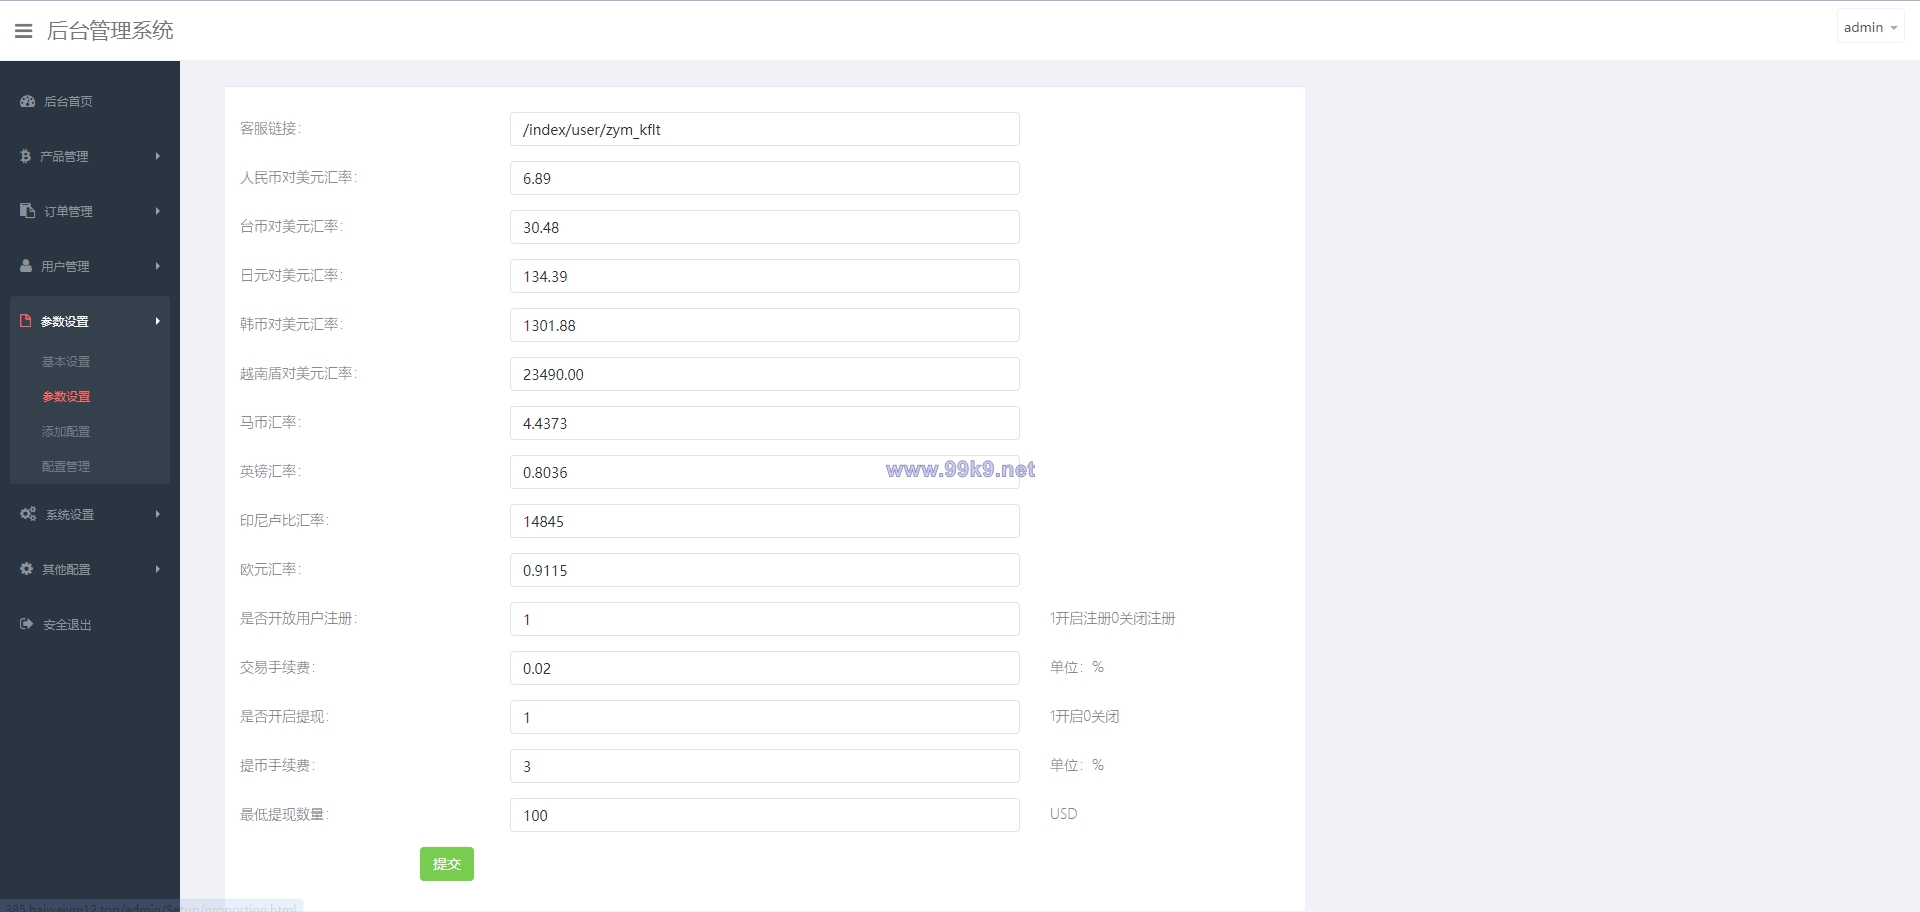
Task: Focus the 韩币对美元汇率 input field
Action: coord(765,325)
